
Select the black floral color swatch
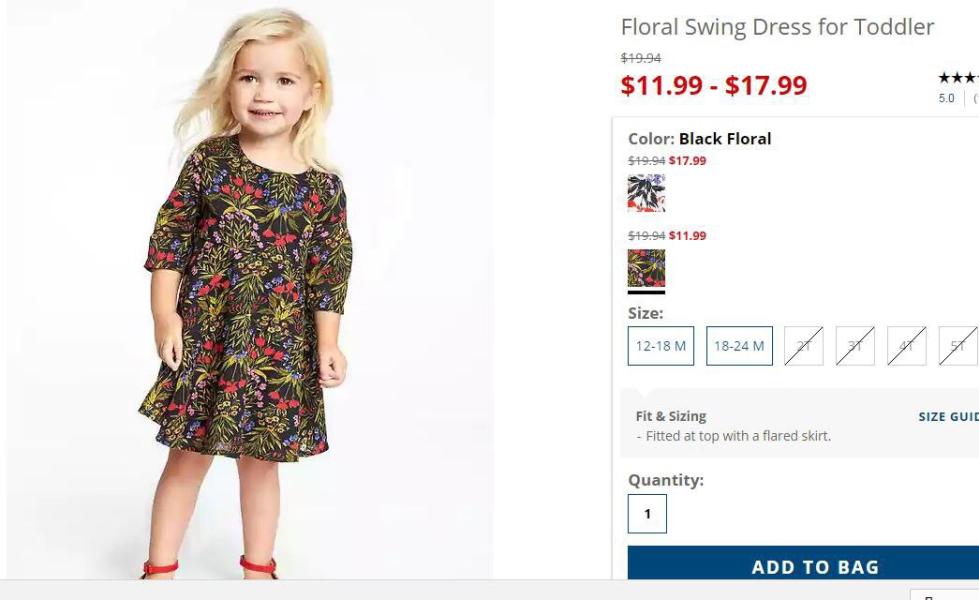tap(646, 268)
